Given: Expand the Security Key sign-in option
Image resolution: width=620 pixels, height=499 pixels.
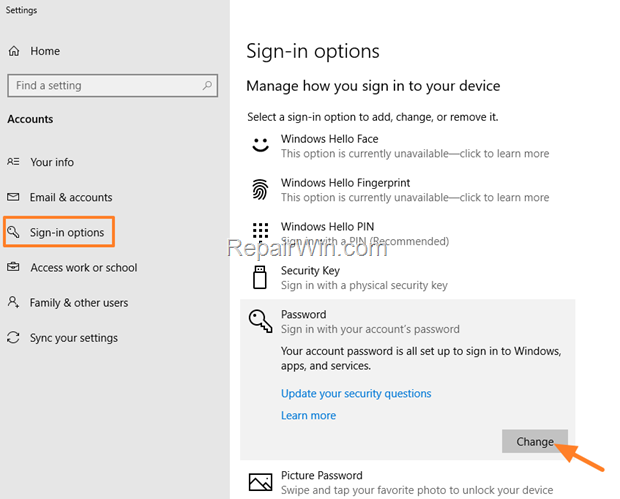Looking at the screenshot, I should click(407, 277).
